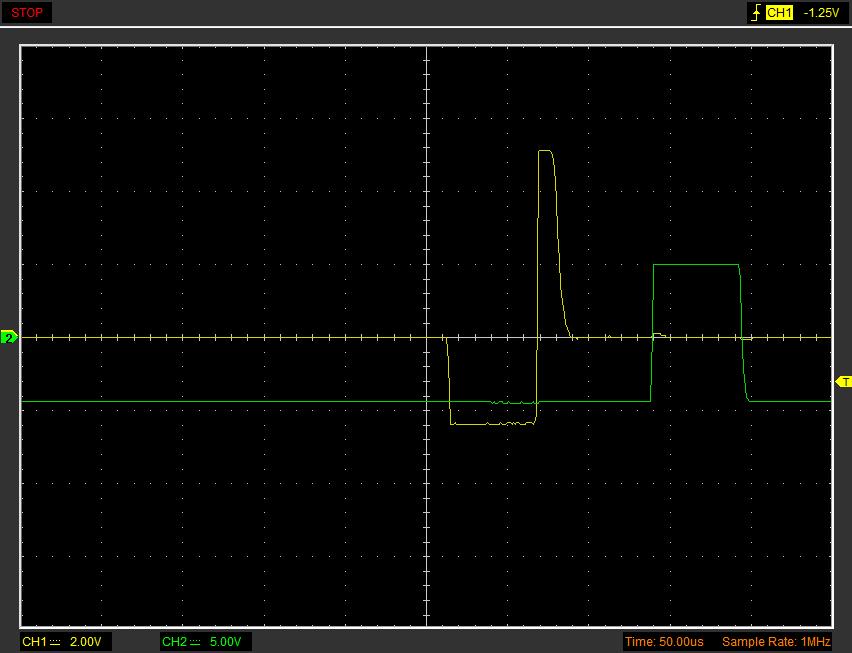Click the CH2 5.00V scale readout
This screenshot has height=653, width=852.
[206, 642]
